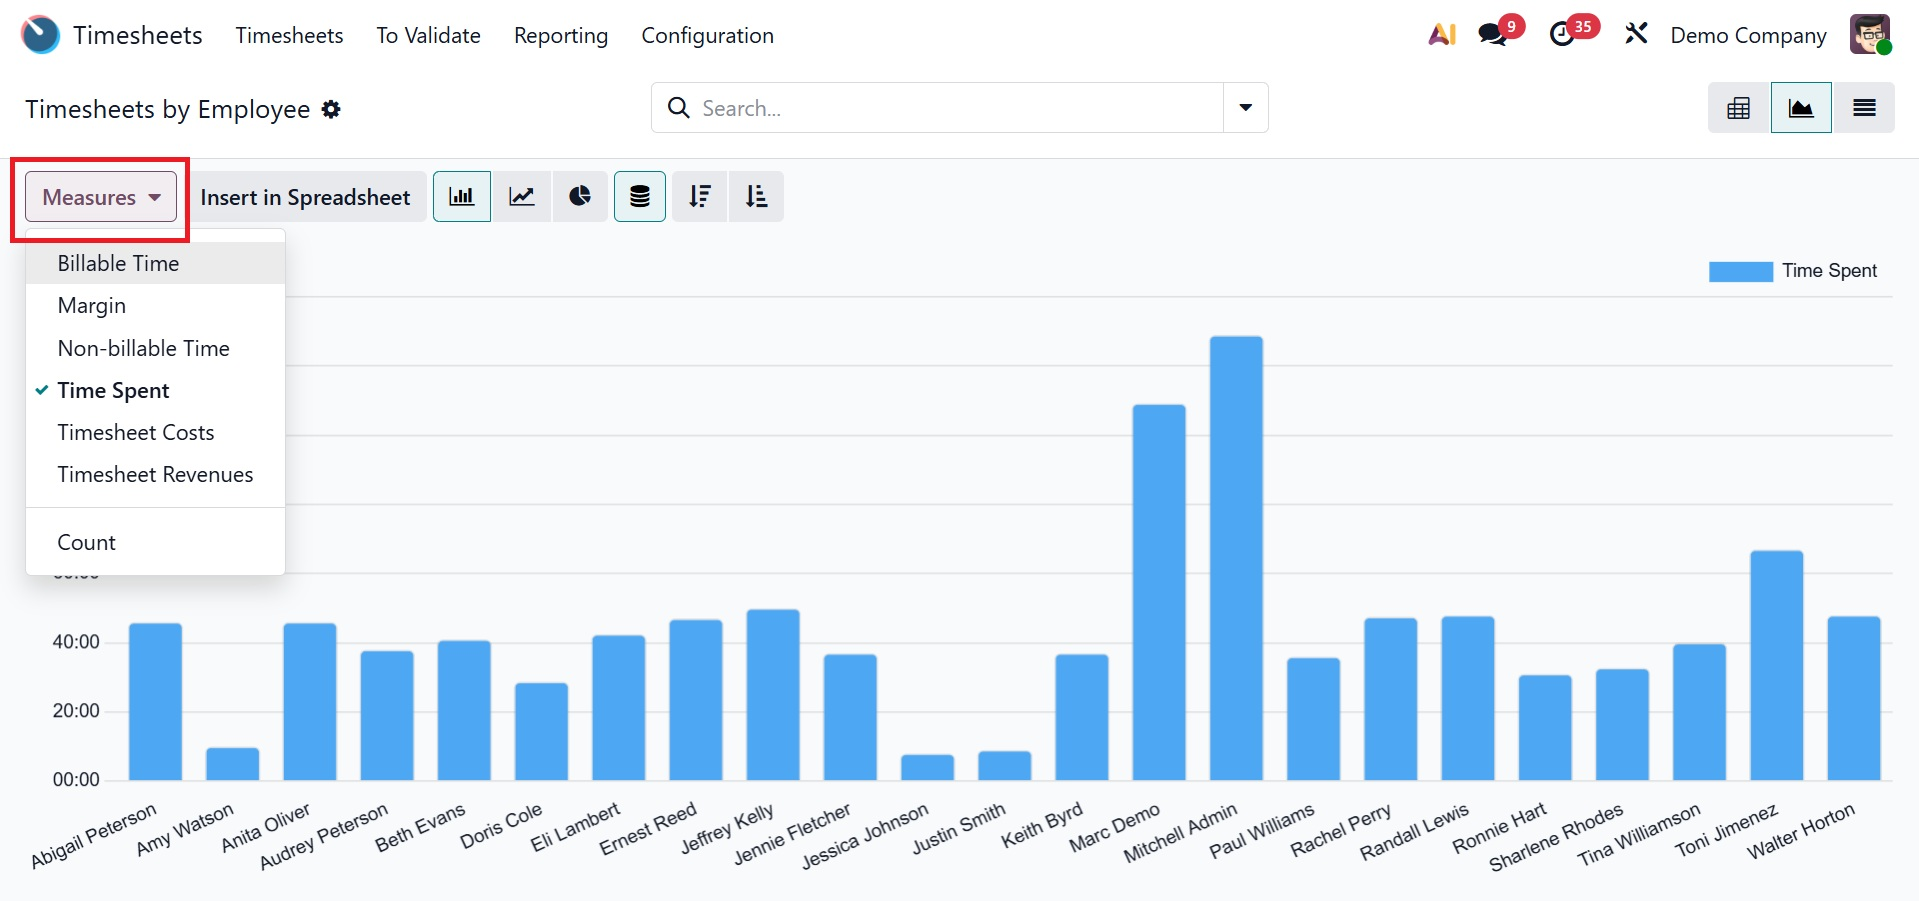Open the pivot table view

pos(1738,108)
